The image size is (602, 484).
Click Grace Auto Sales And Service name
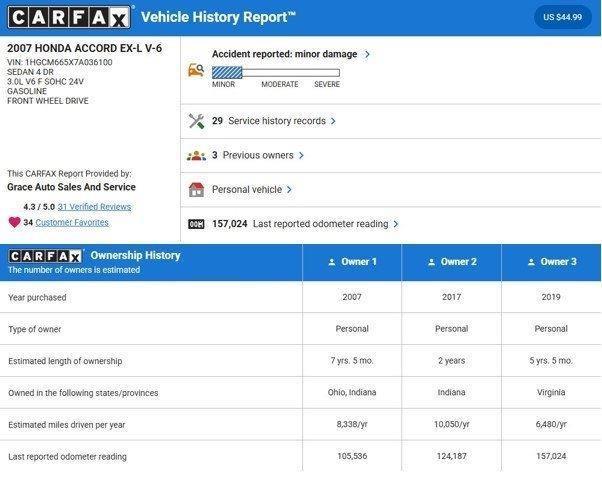71,187
